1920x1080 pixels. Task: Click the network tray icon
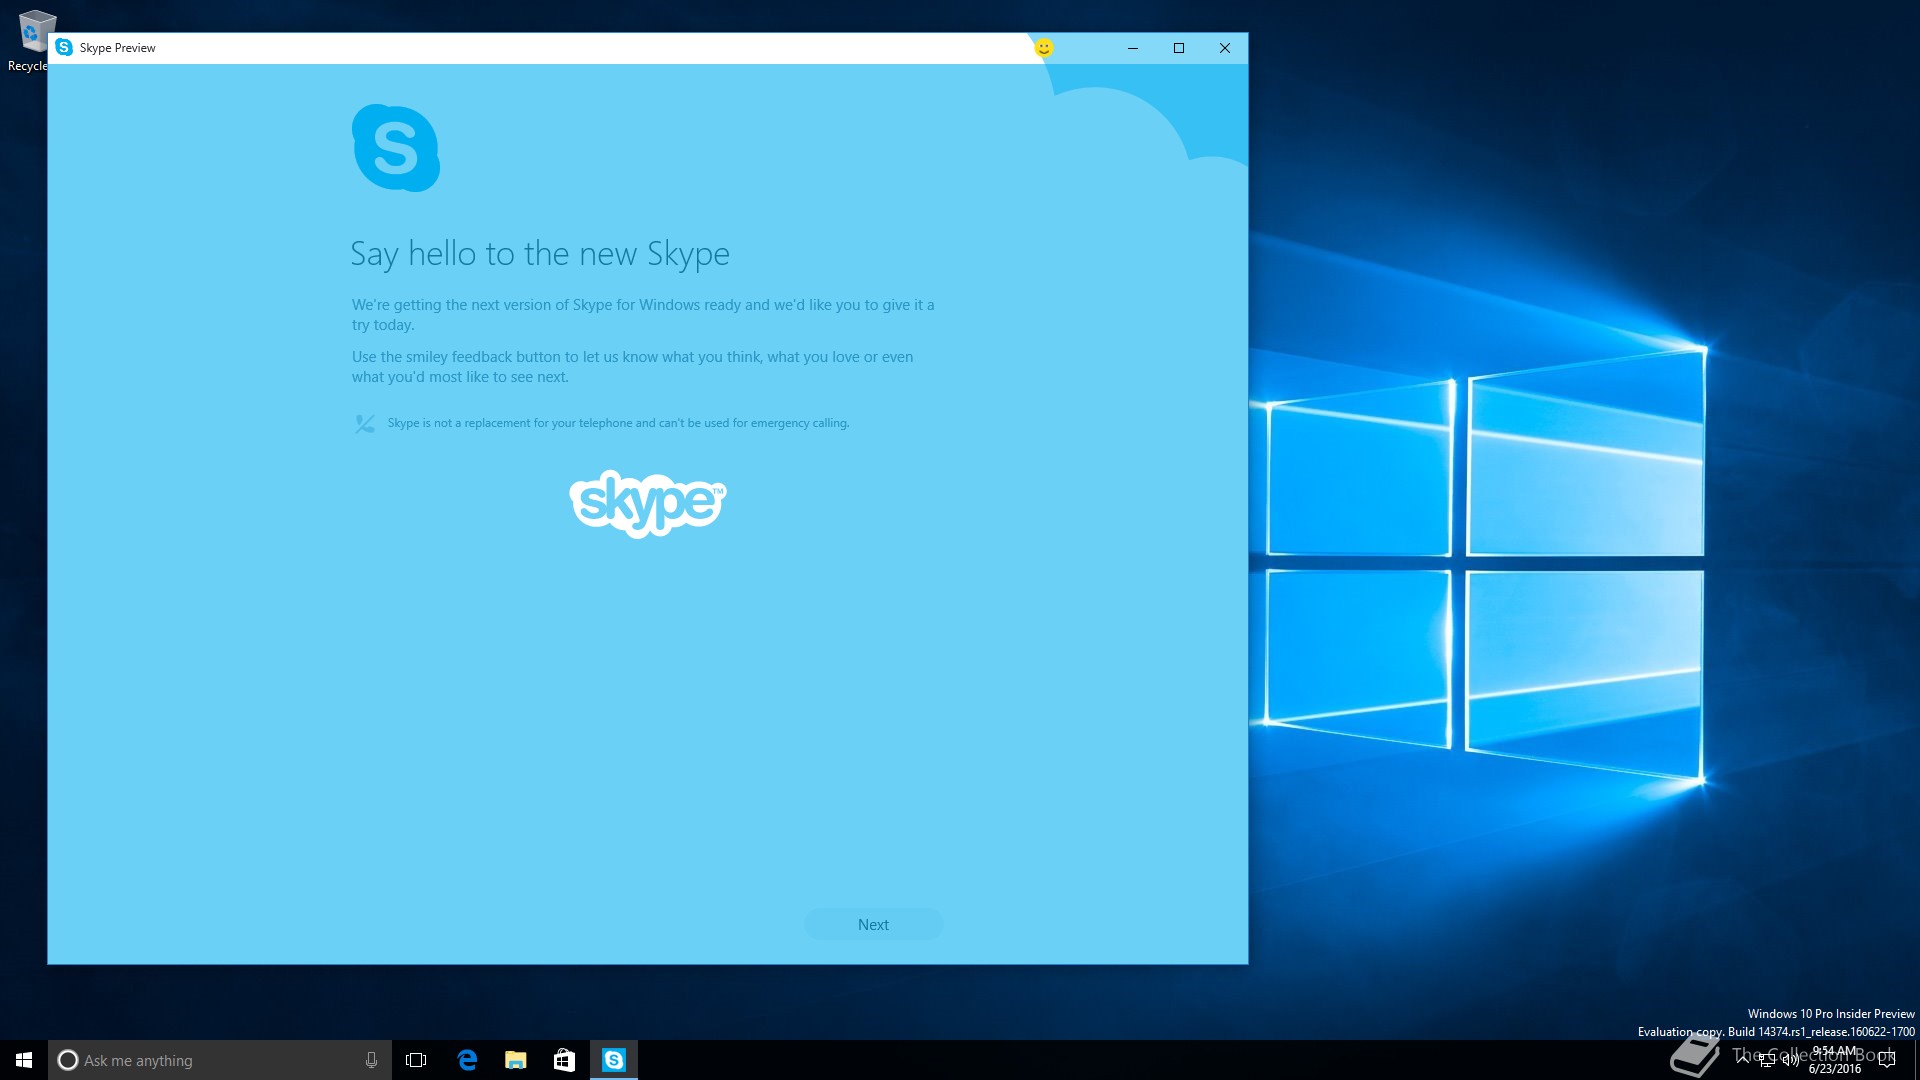coord(1767,1060)
